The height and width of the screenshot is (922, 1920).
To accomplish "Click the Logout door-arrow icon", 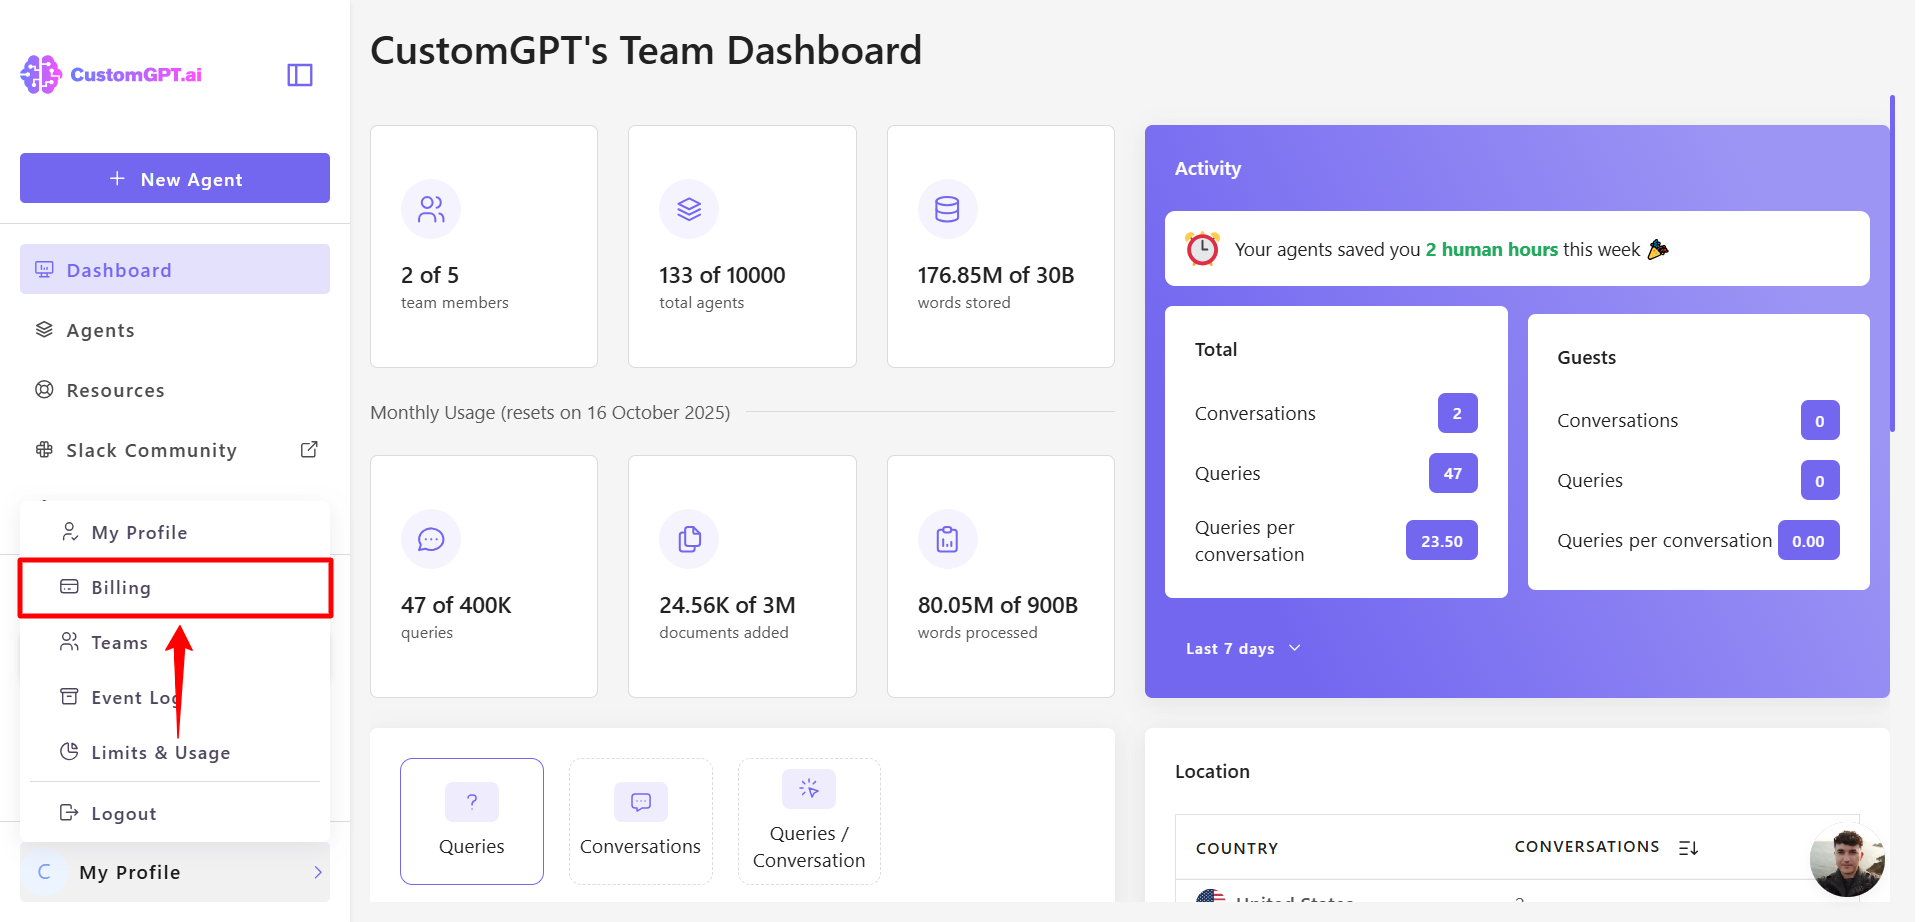I will point(69,812).
